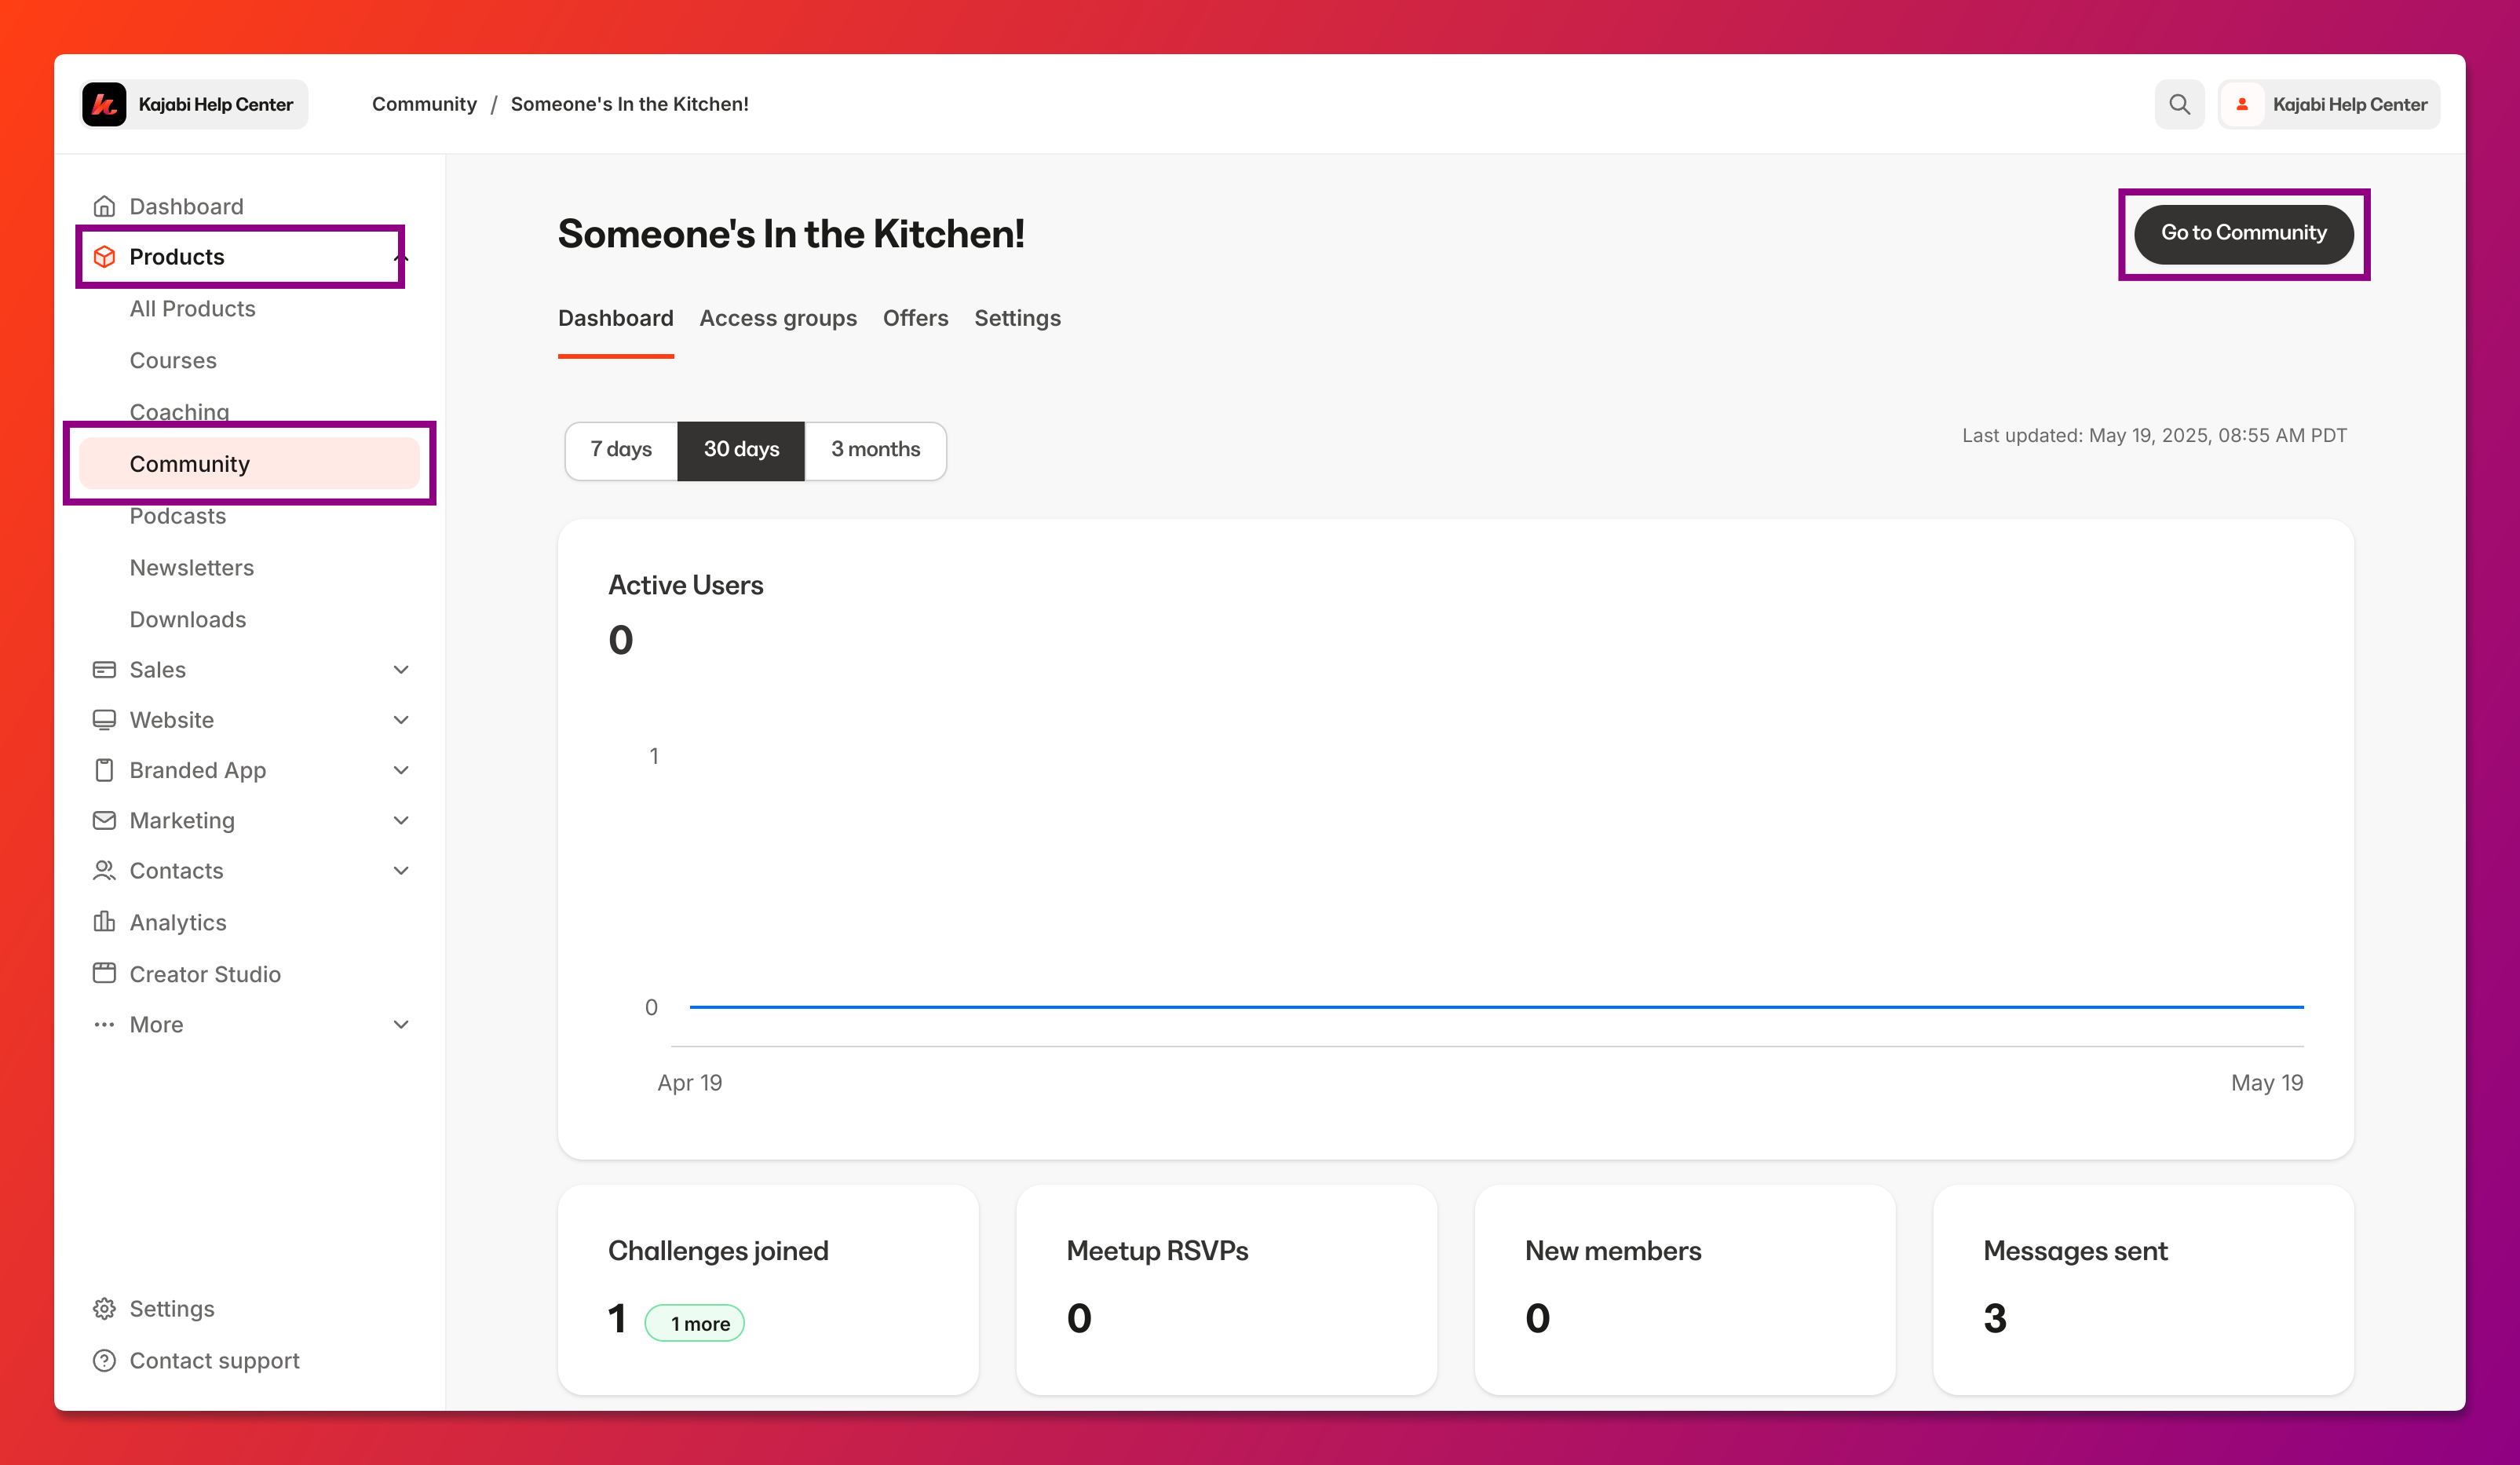This screenshot has height=1465, width=2520.
Task: Click the Analytics bar chart icon
Action: coord(104,922)
